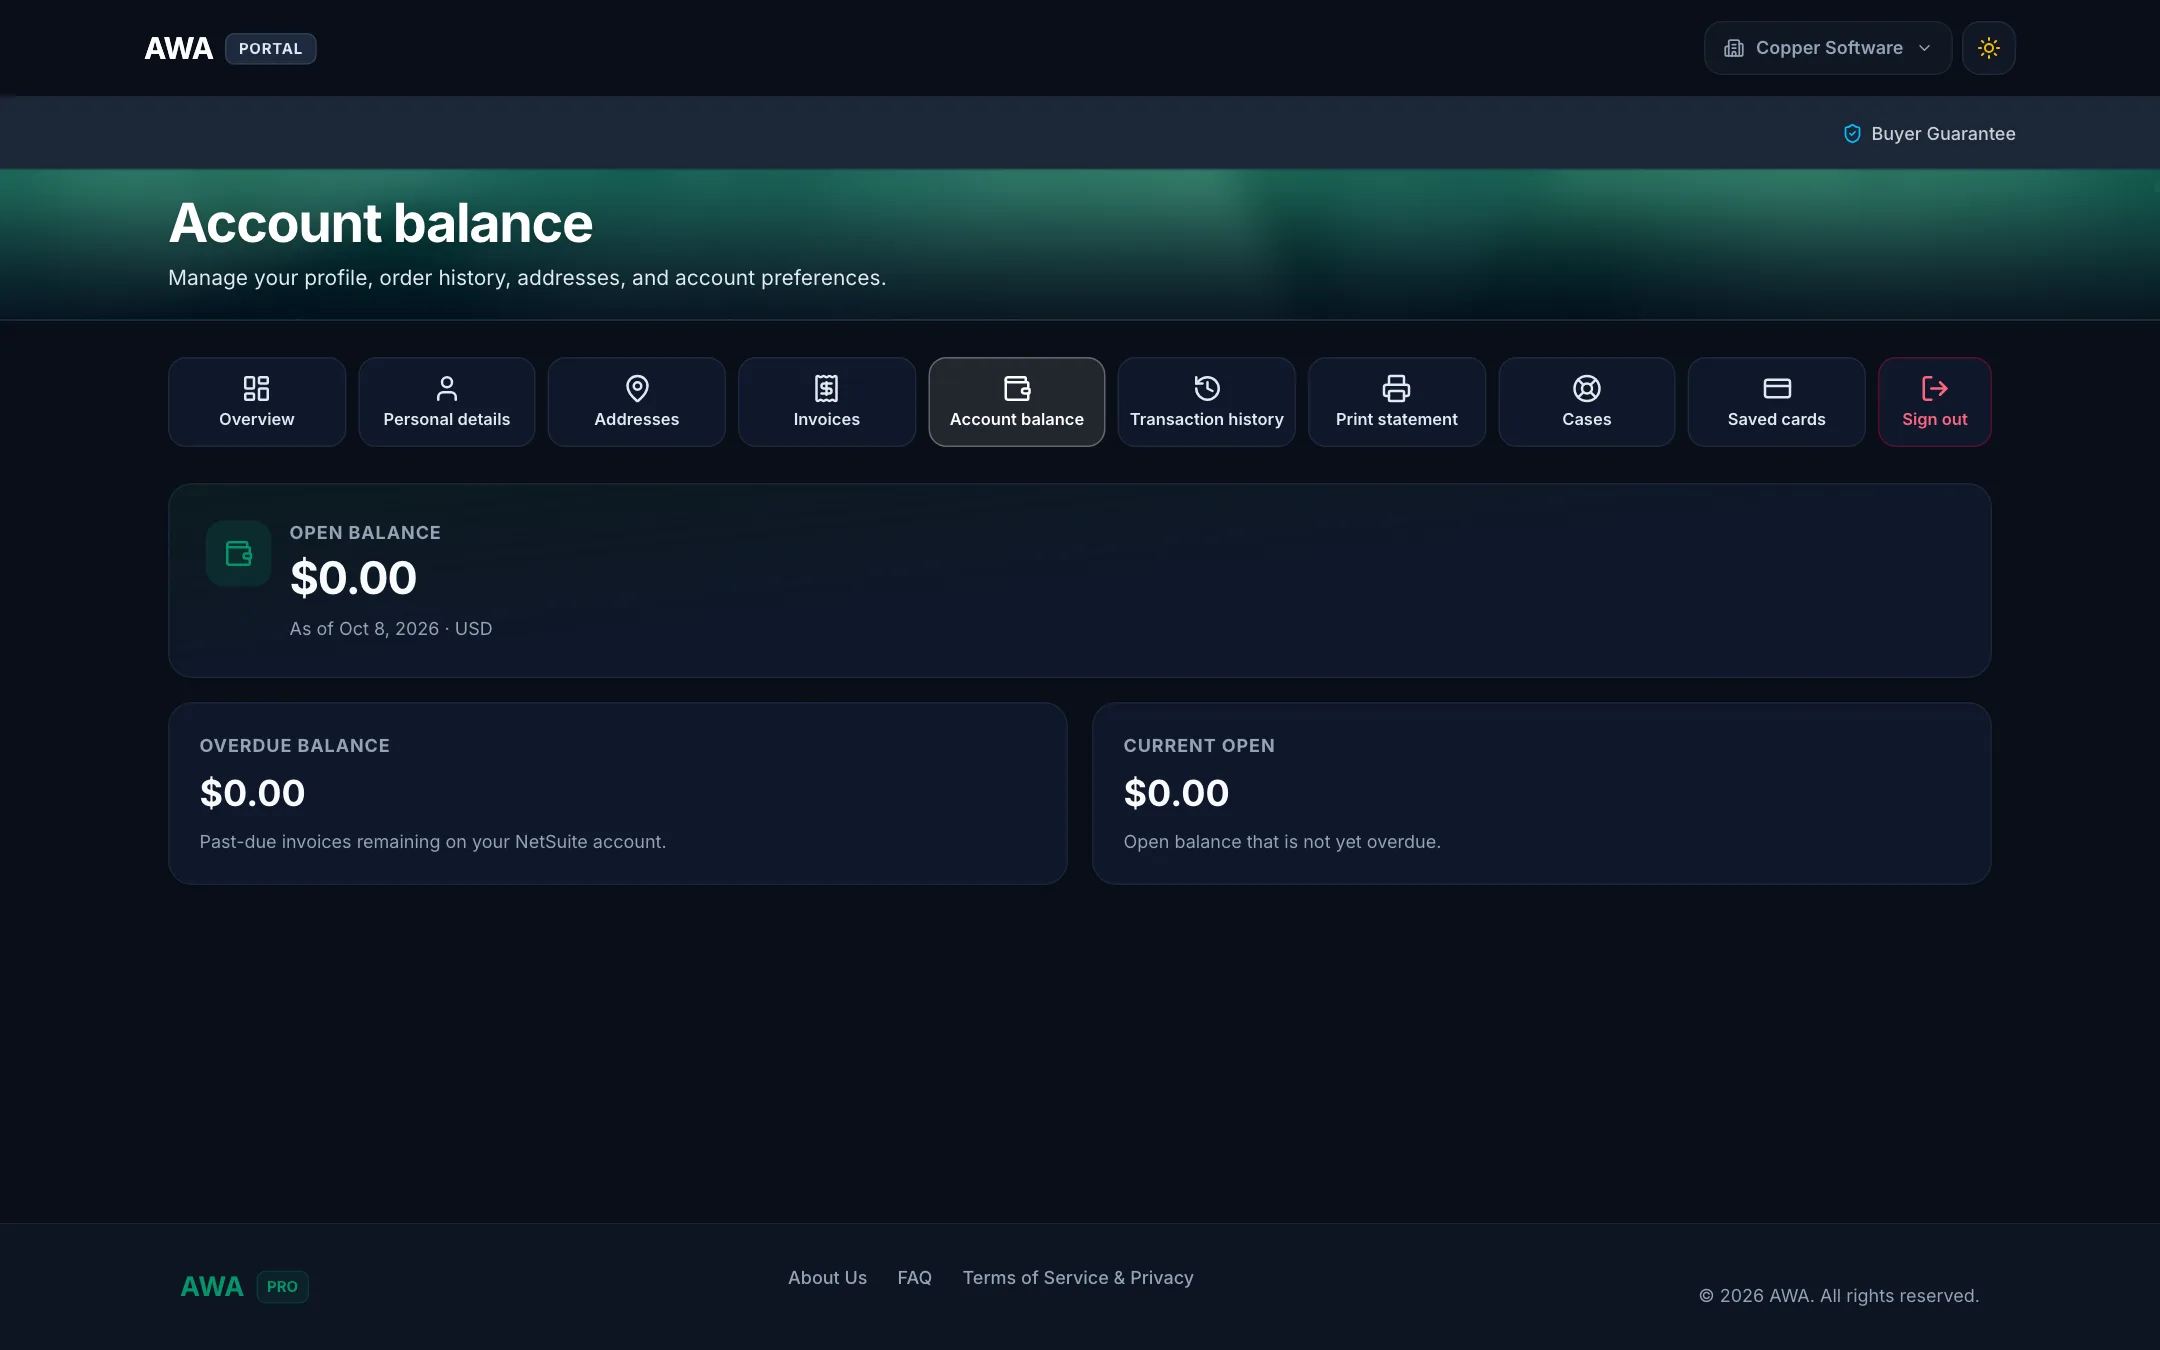Open the Overview tab

tap(257, 402)
